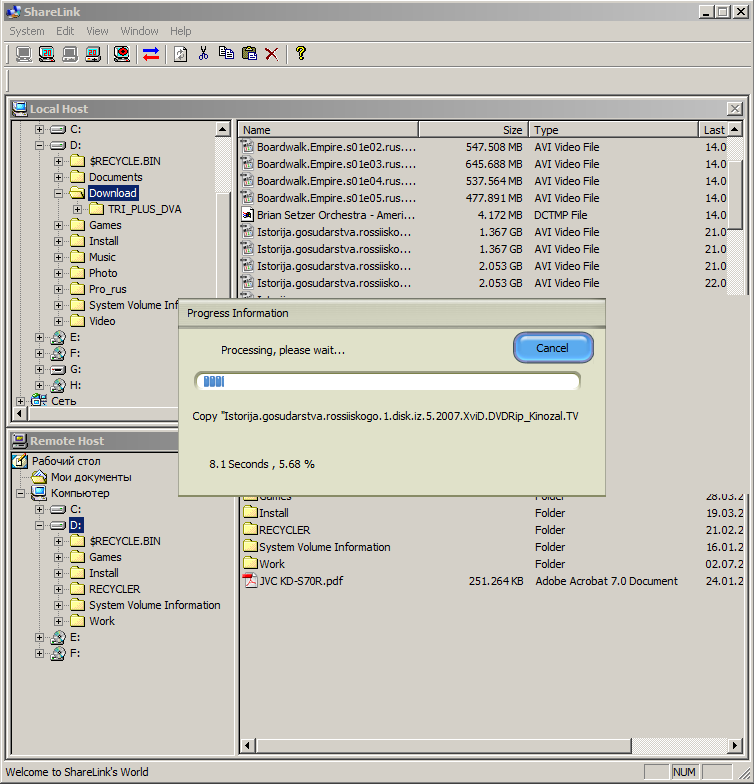Click the first red-screen computer toolbar icon

[x=46, y=54]
